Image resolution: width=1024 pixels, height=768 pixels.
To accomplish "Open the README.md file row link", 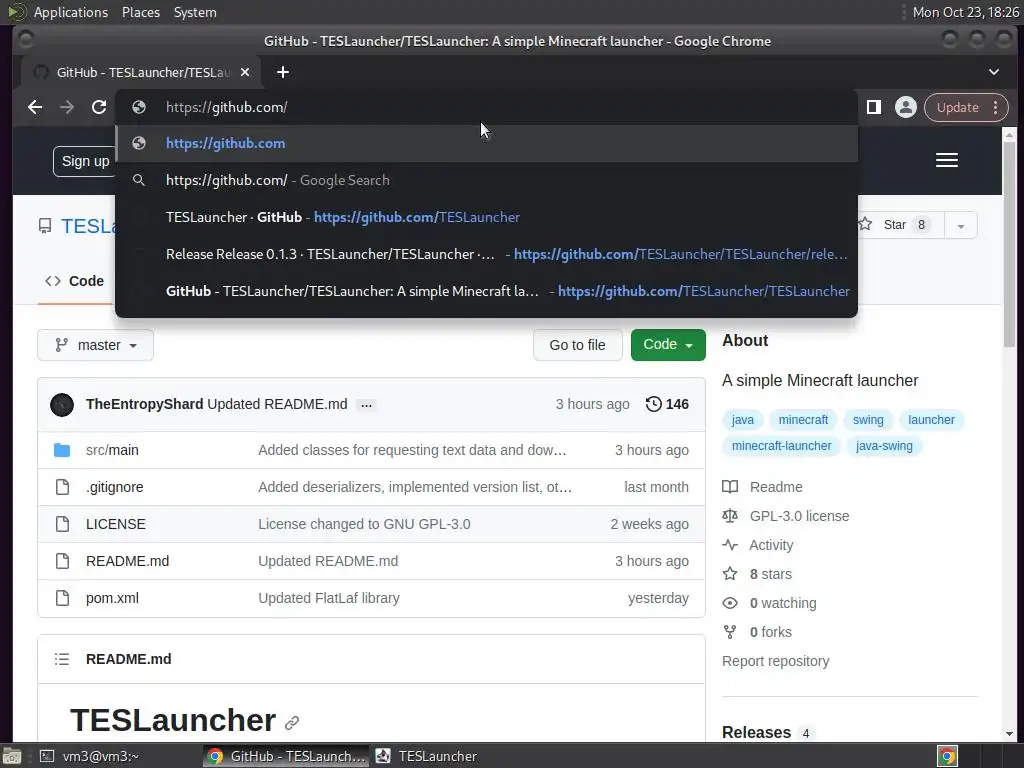I will tap(127, 561).
